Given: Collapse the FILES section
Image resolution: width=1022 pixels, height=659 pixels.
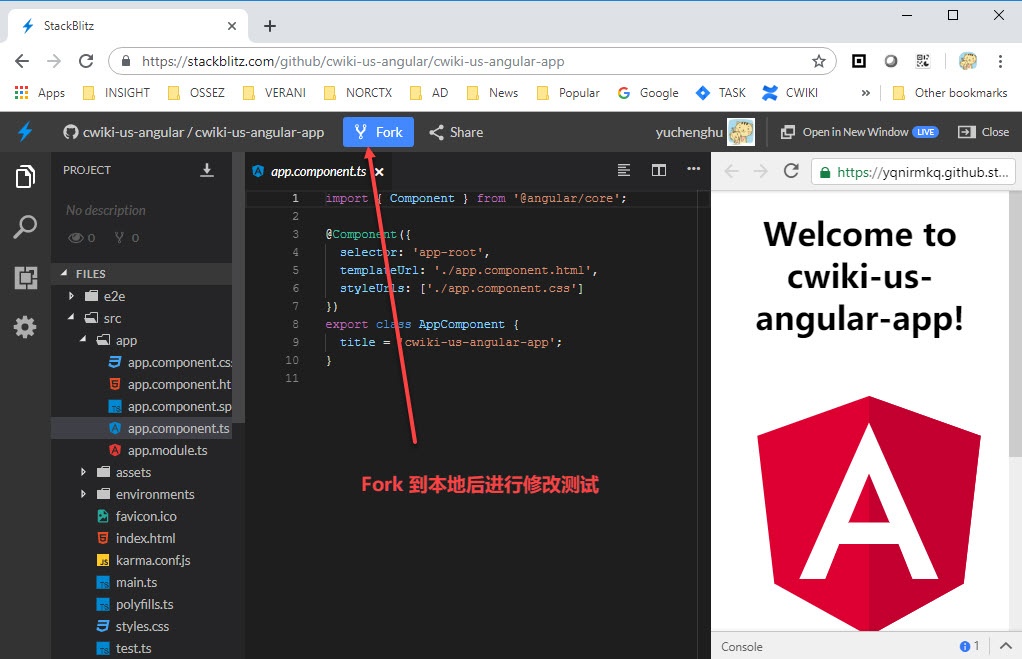Looking at the screenshot, I should coord(64,274).
